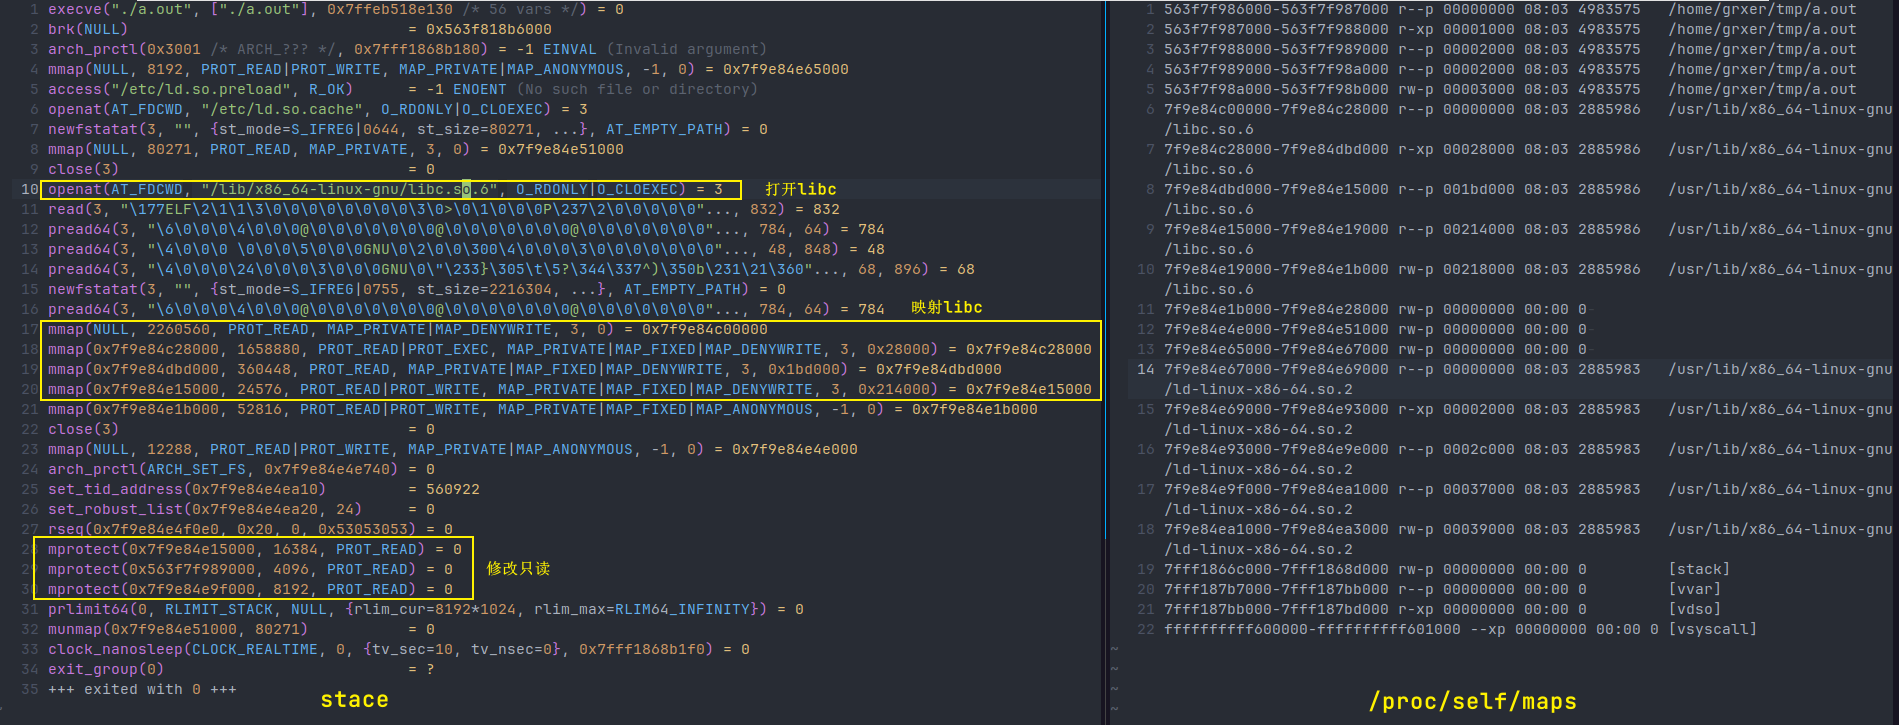The width and height of the screenshot is (1899, 725).
Task: Click set_tid_address call returning 560922
Action: coord(264,489)
